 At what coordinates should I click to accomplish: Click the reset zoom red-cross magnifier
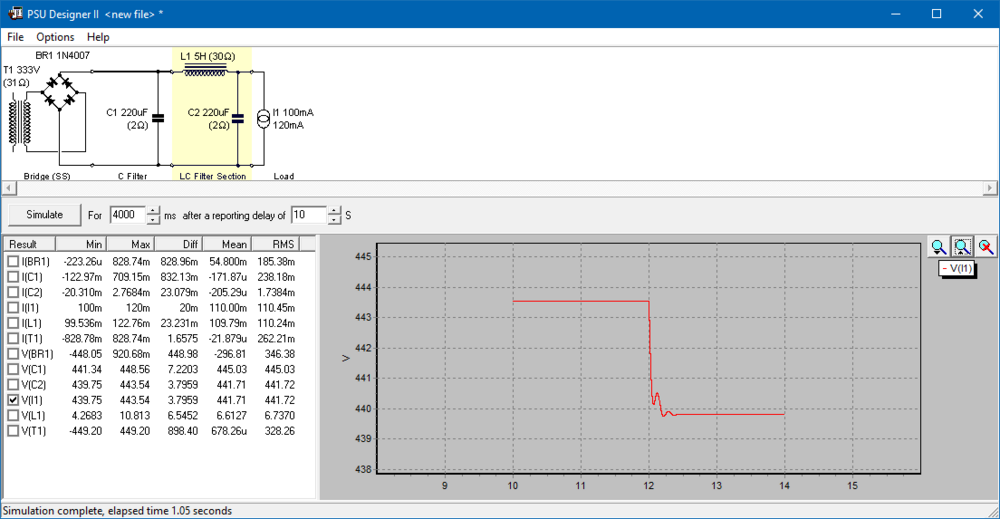coord(986,246)
